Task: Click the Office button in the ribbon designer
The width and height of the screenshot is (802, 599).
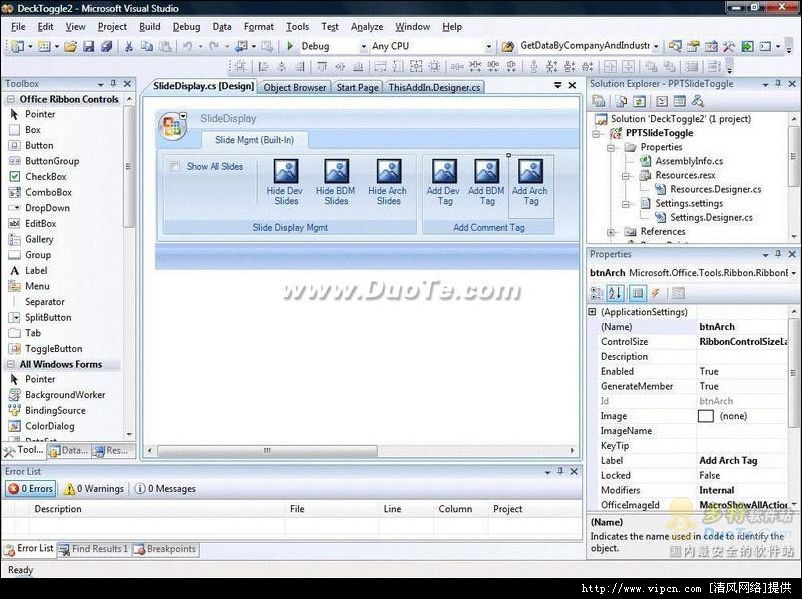Action: point(172,126)
